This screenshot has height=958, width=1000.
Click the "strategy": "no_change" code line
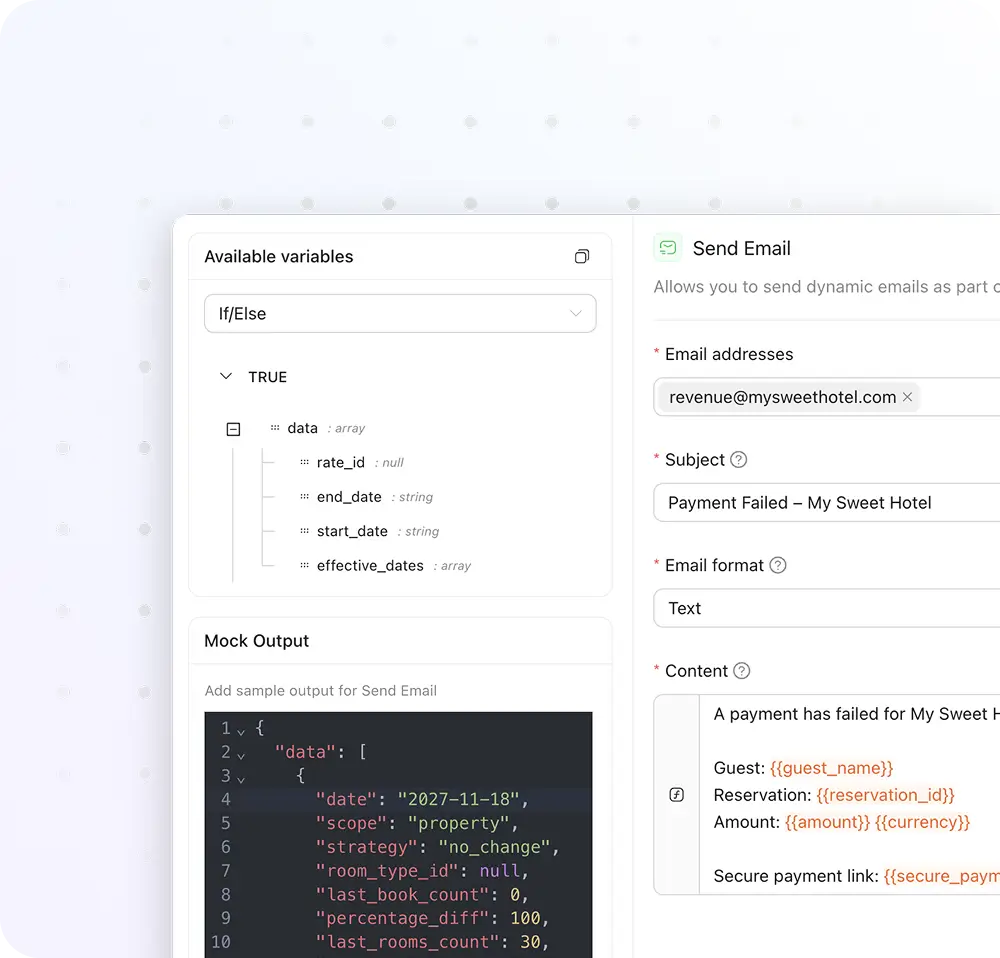[x=438, y=847]
